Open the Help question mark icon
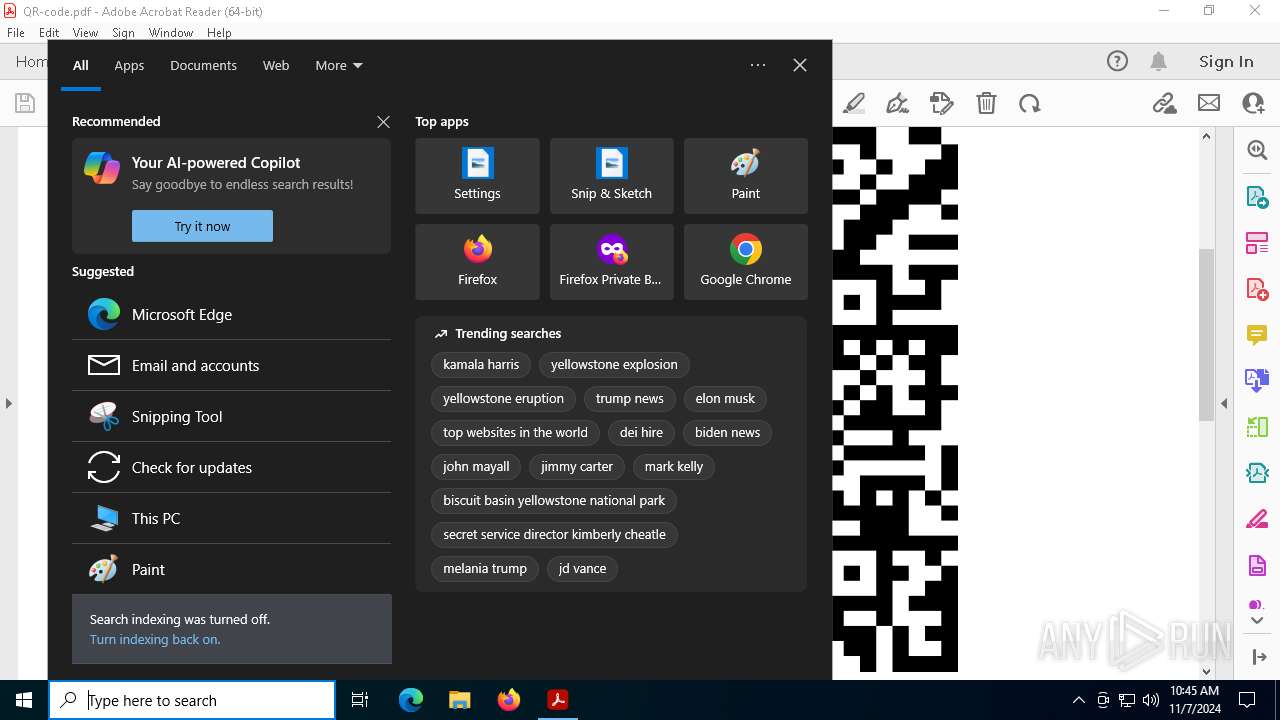This screenshot has width=1280, height=720. point(1117,61)
